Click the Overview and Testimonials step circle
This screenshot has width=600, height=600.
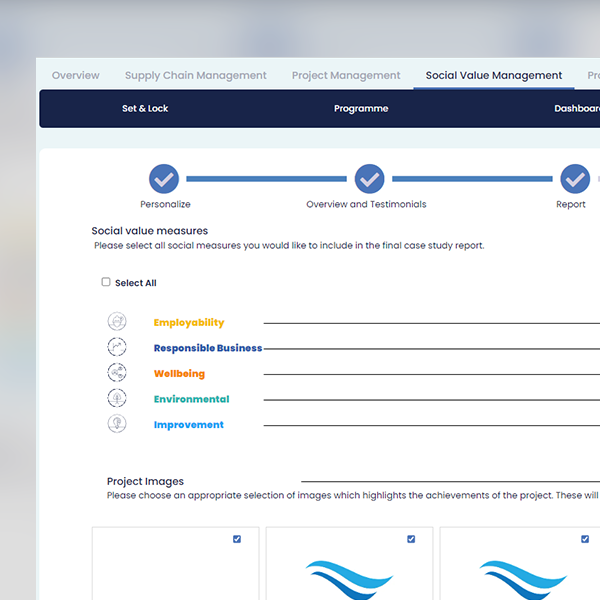click(369, 179)
